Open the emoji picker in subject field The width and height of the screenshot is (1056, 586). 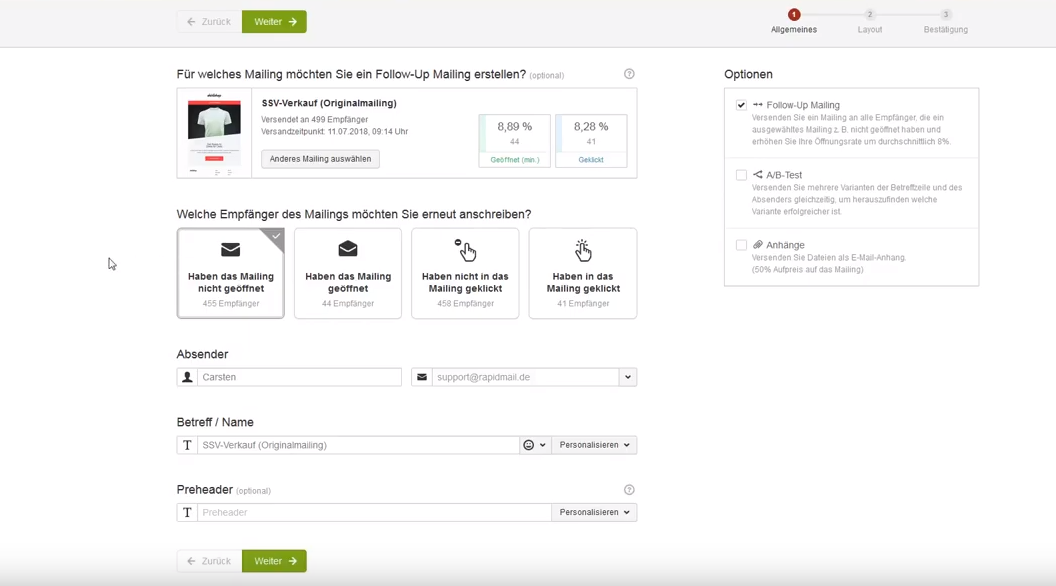click(534, 445)
